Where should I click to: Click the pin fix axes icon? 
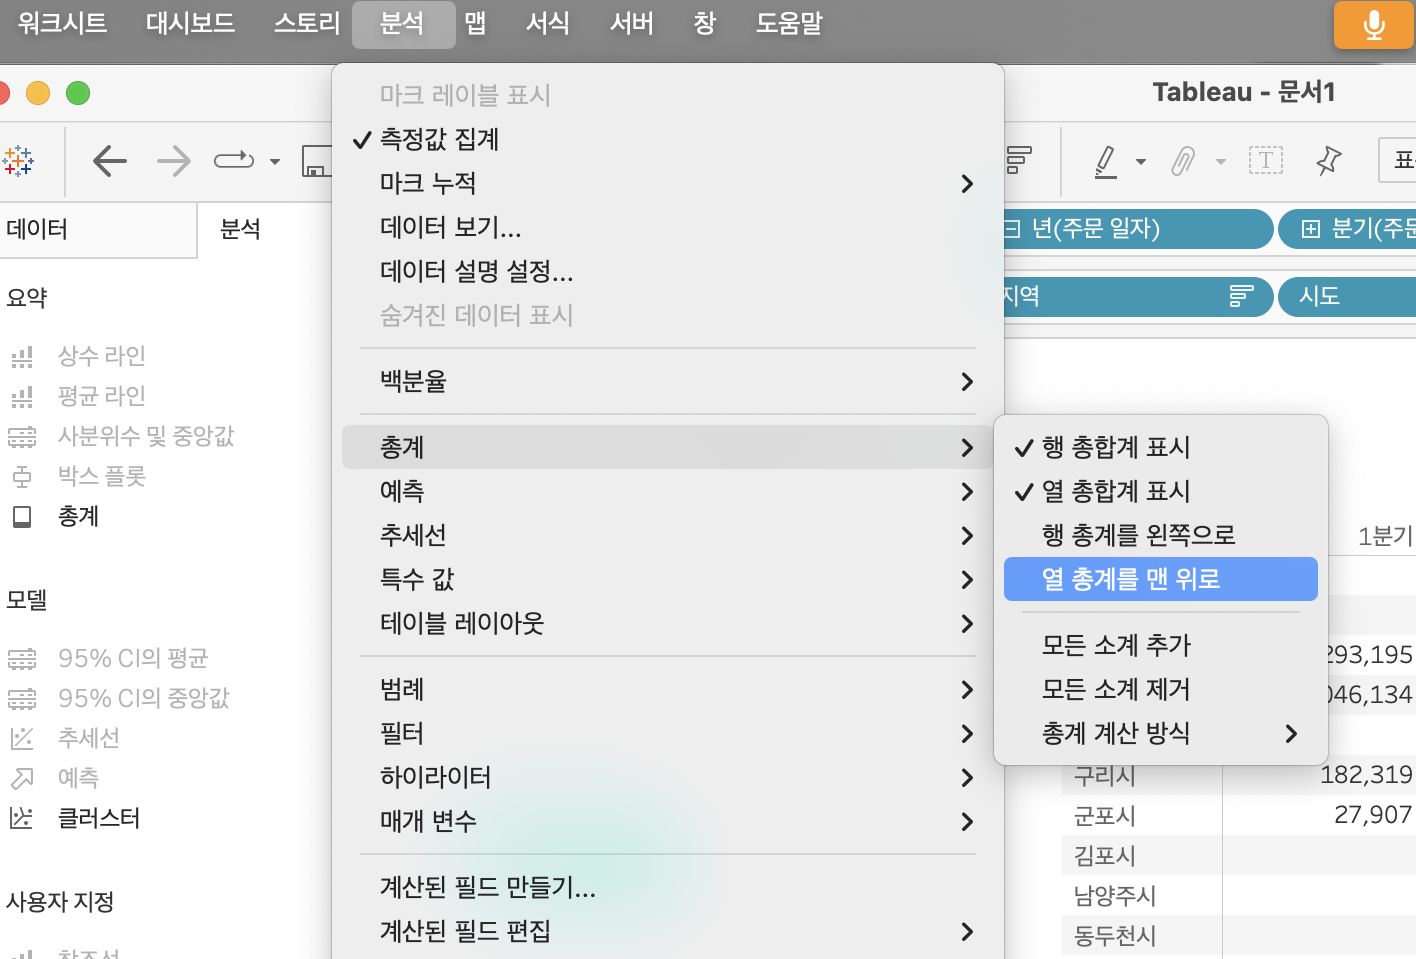click(x=1329, y=160)
